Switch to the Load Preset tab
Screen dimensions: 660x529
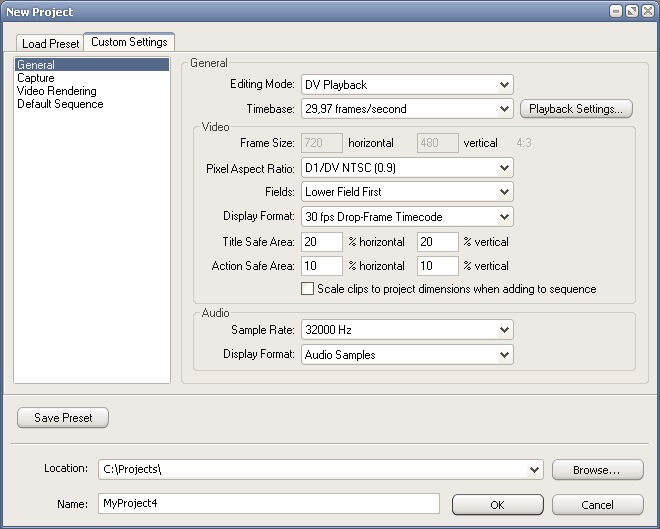coord(50,43)
